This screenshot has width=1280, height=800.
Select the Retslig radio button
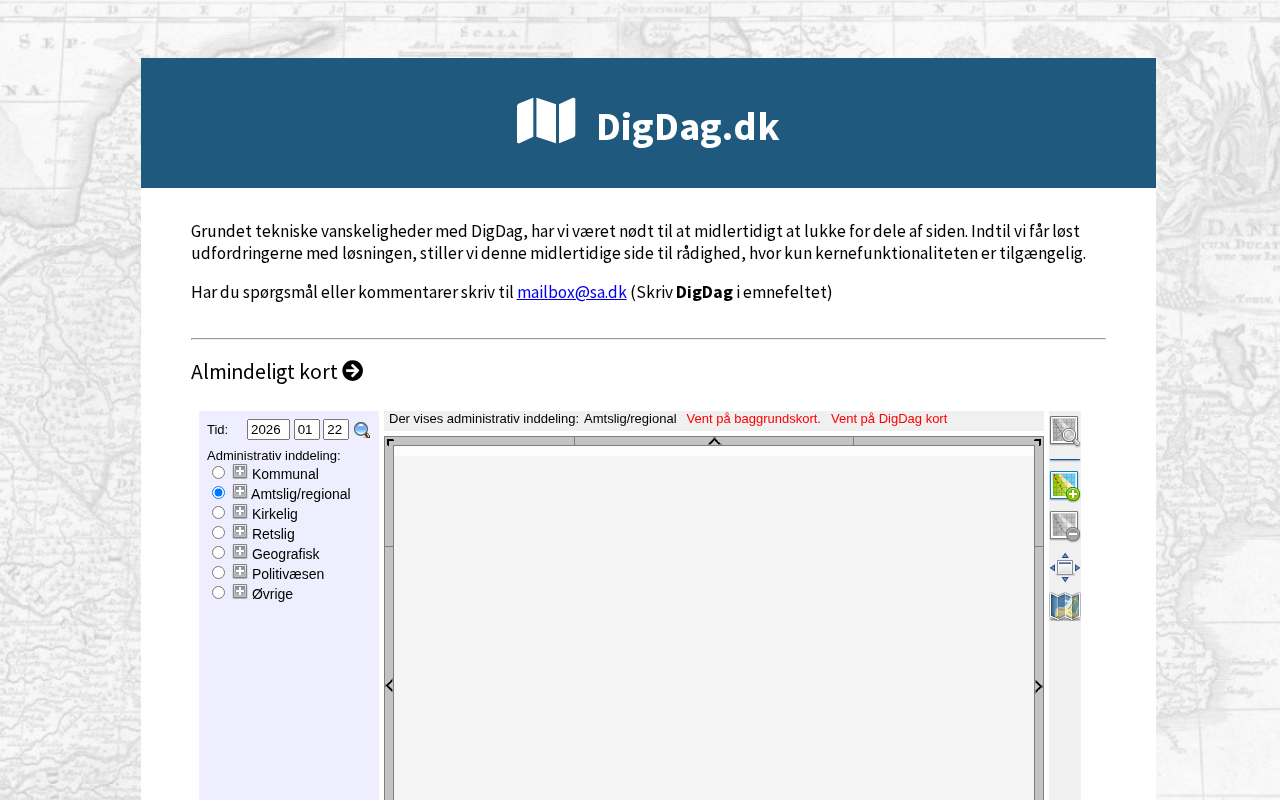[219, 533]
